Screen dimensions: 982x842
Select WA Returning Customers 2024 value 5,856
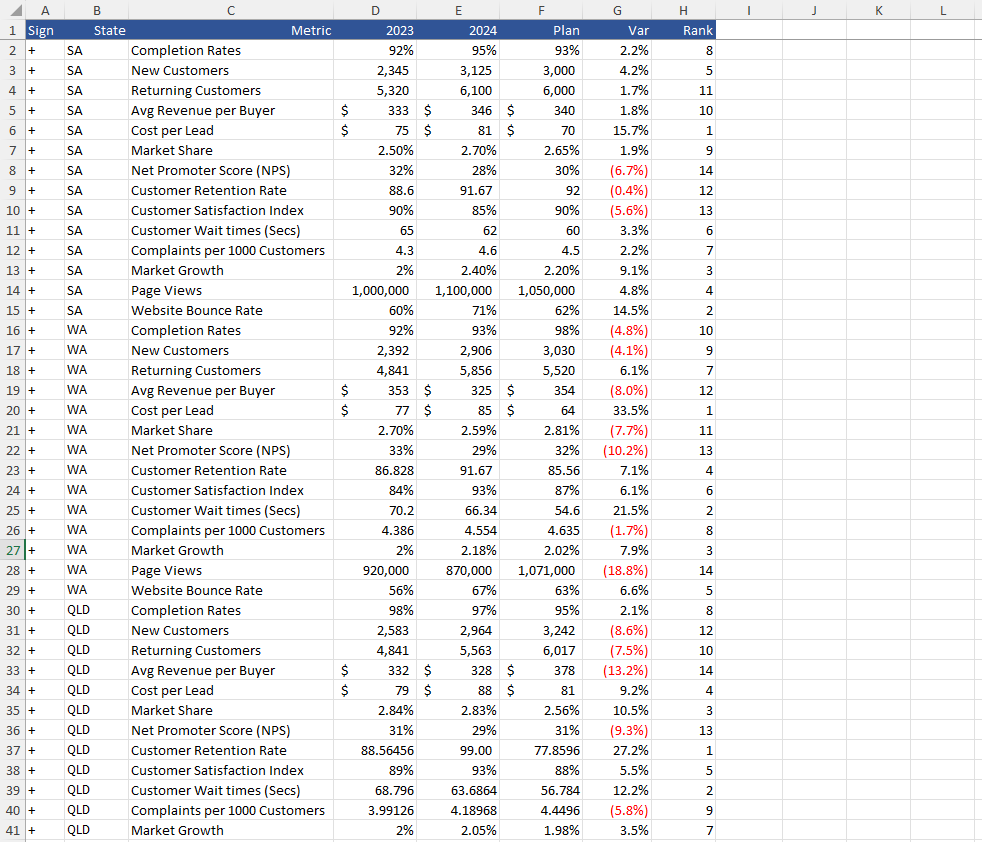tap(458, 370)
